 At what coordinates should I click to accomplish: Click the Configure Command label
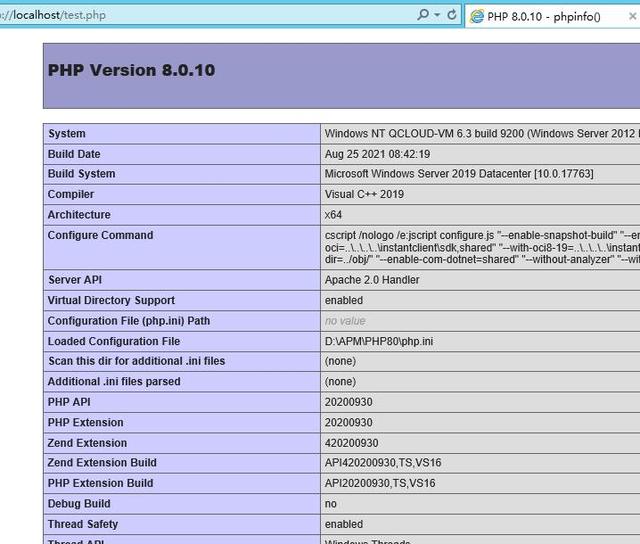coord(100,235)
